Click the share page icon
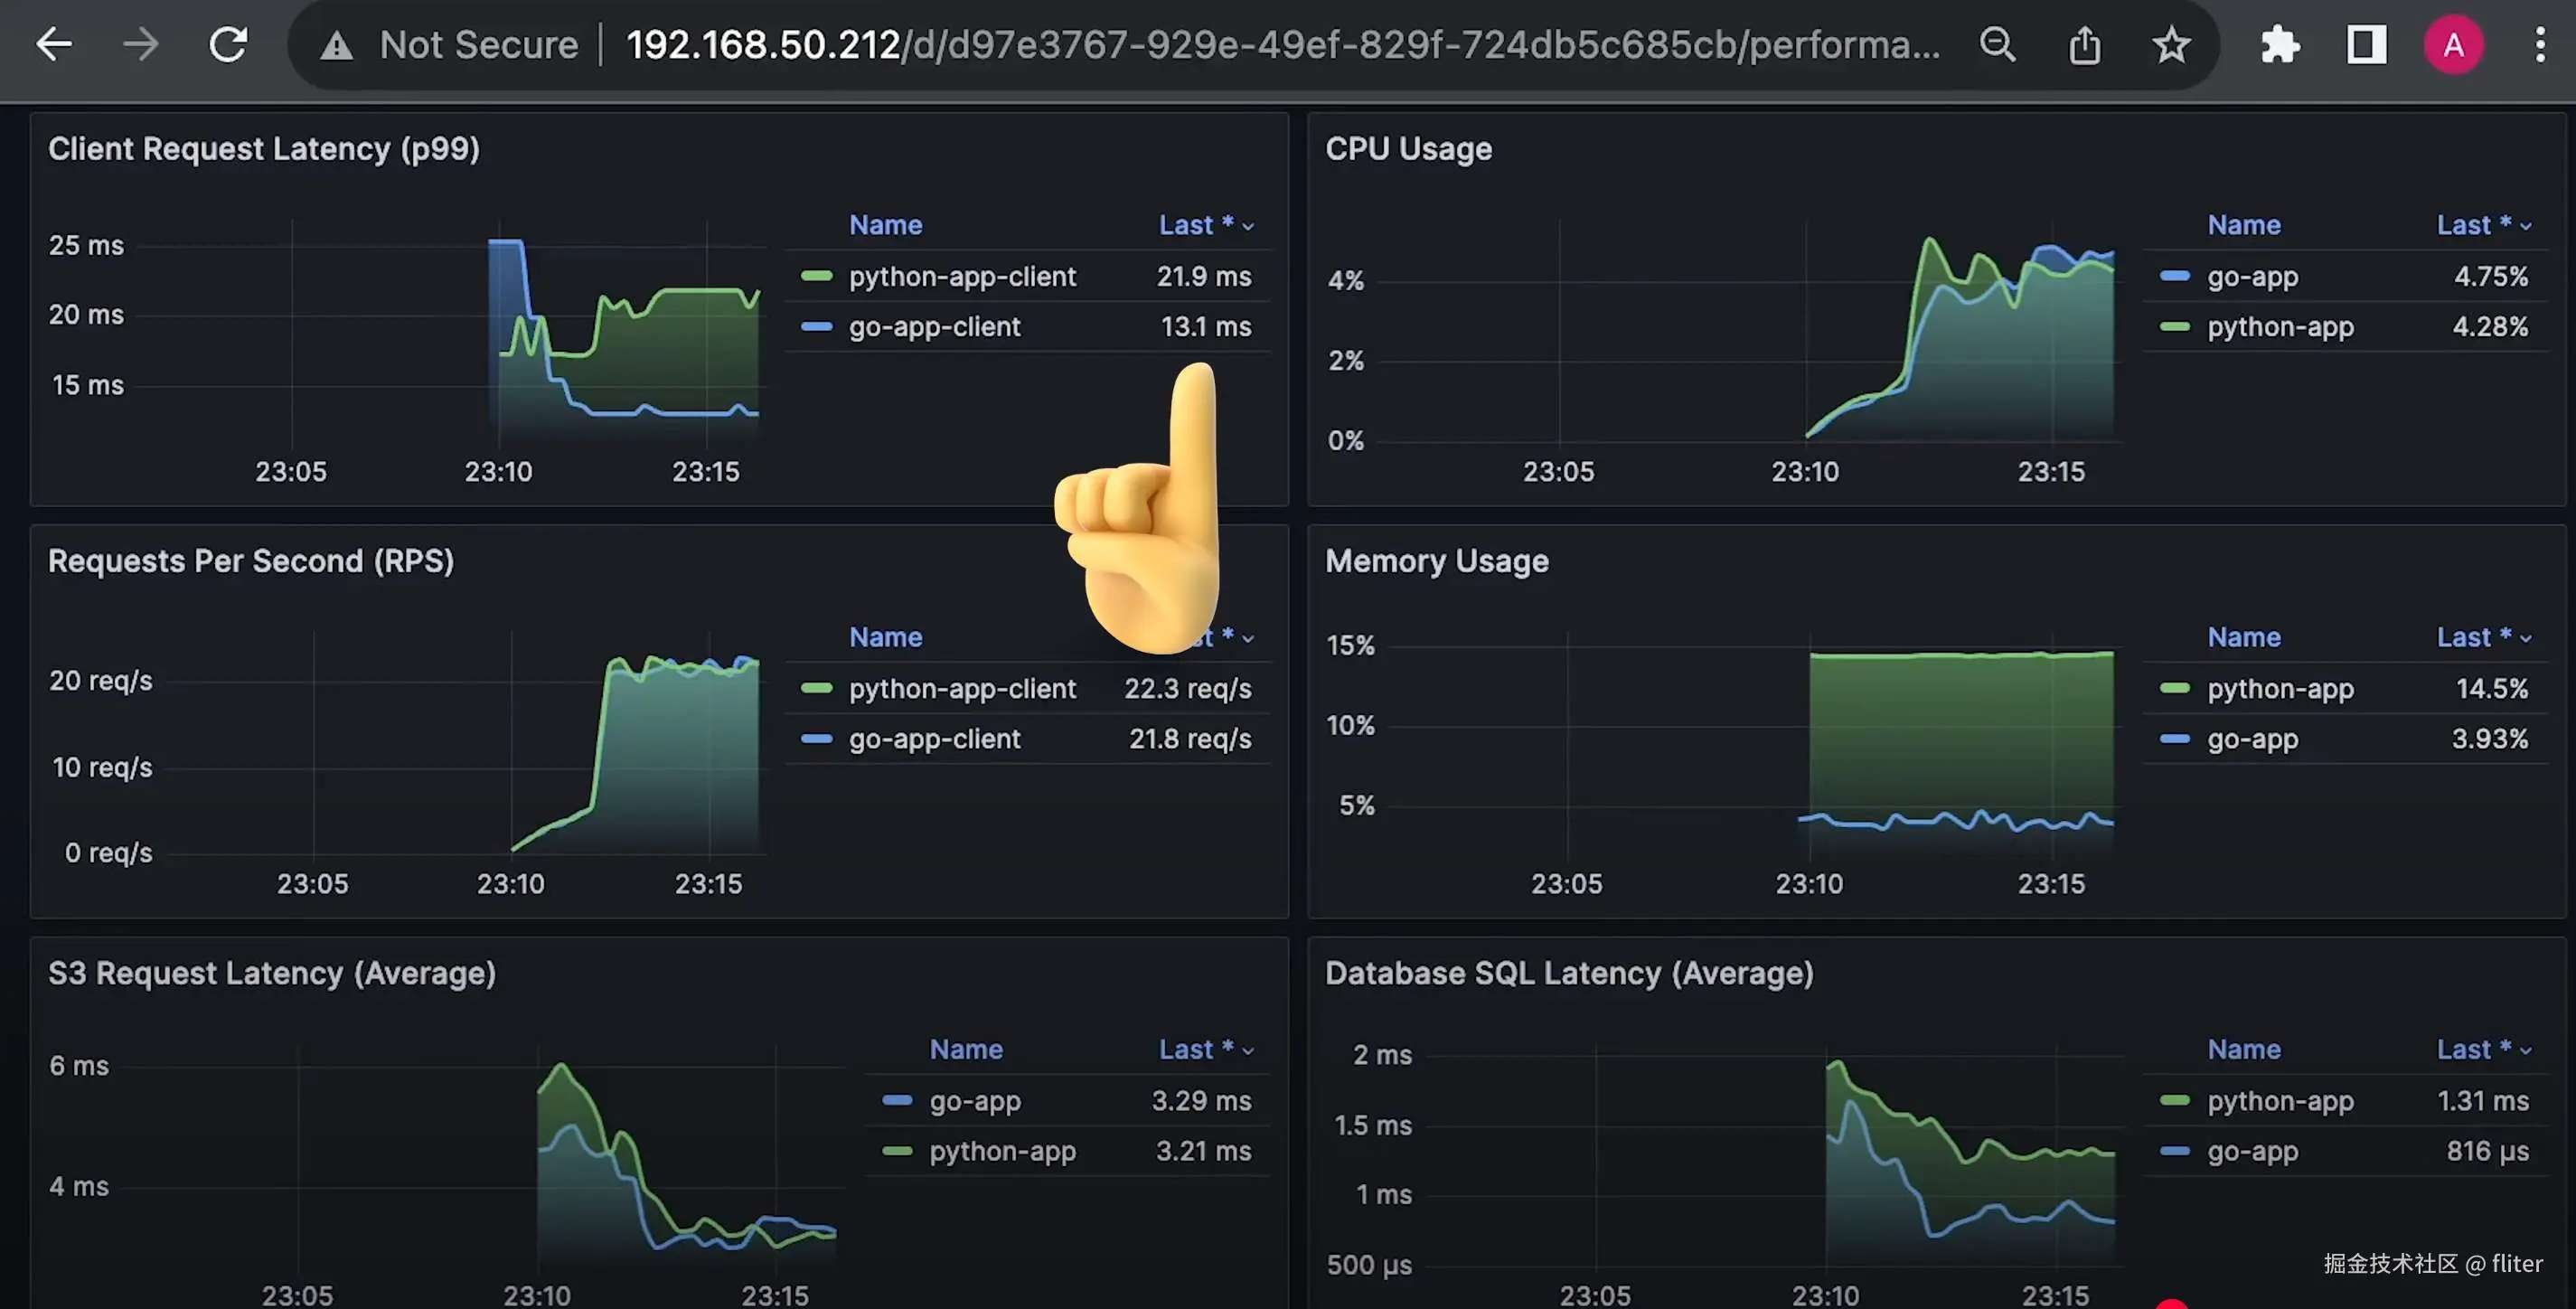 coord(2084,45)
